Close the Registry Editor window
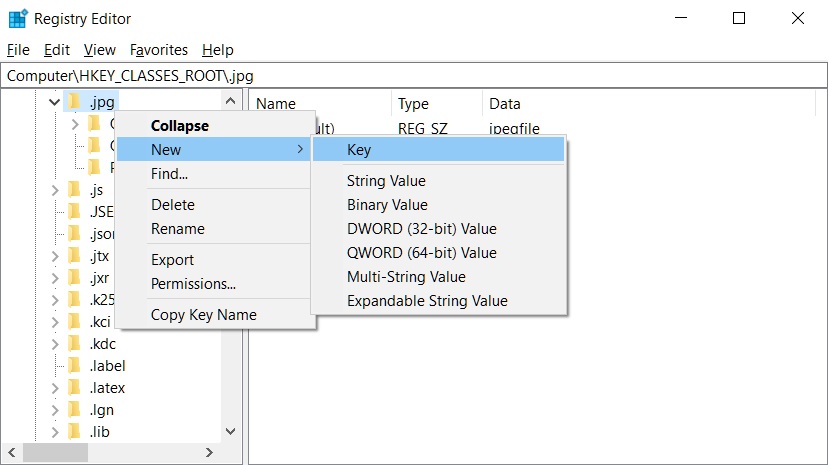The width and height of the screenshot is (828, 465). pyautogui.click(x=798, y=18)
